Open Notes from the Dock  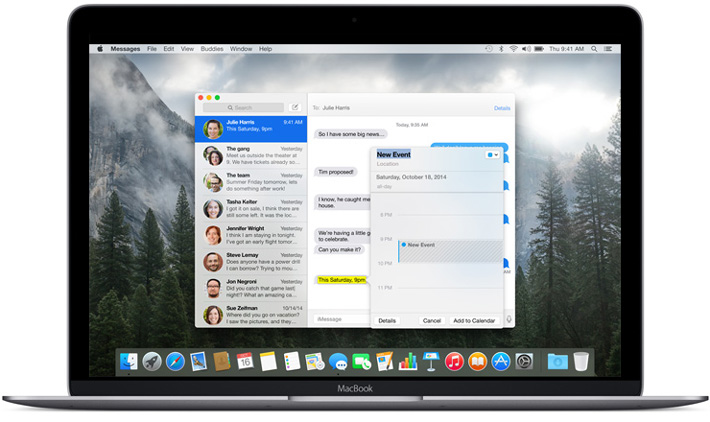click(268, 362)
